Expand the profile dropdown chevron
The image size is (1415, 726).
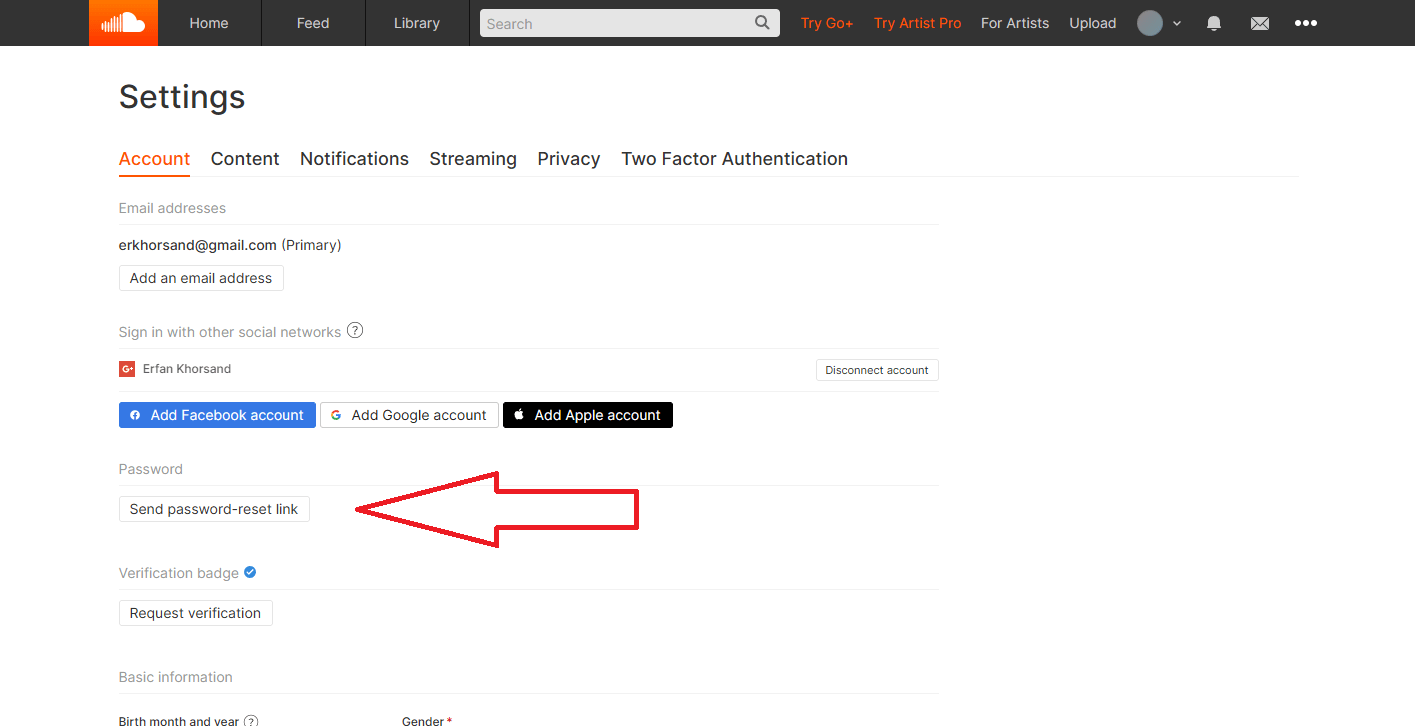tap(1177, 23)
